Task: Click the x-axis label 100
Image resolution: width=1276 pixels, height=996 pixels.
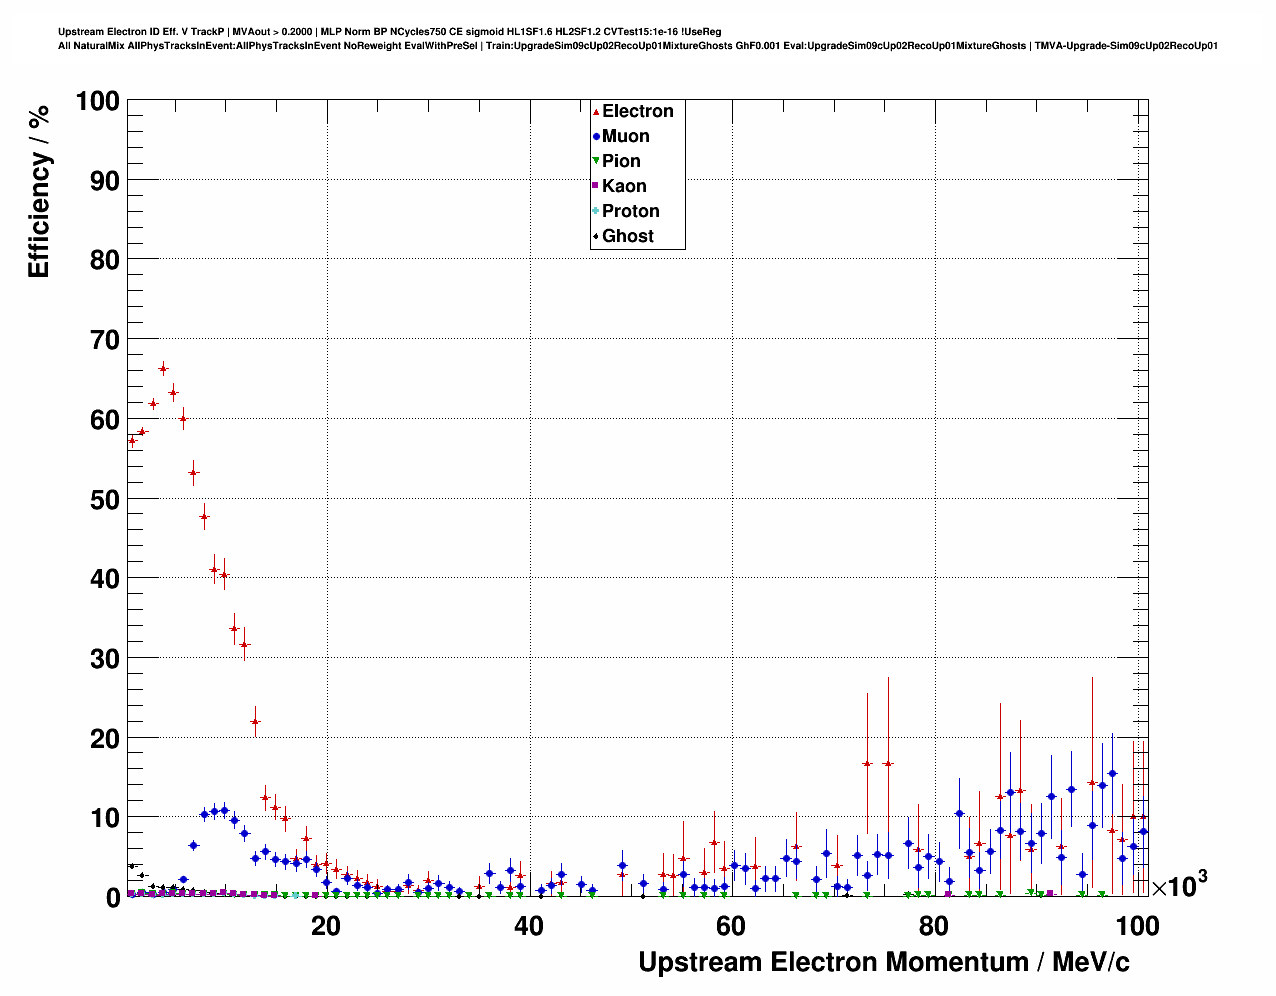Action: point(1137,926)
